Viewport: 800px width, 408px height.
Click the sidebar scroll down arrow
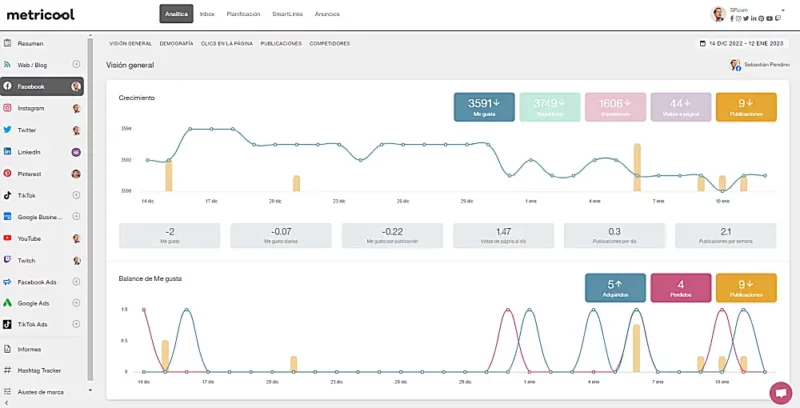(x=90, y=390)
